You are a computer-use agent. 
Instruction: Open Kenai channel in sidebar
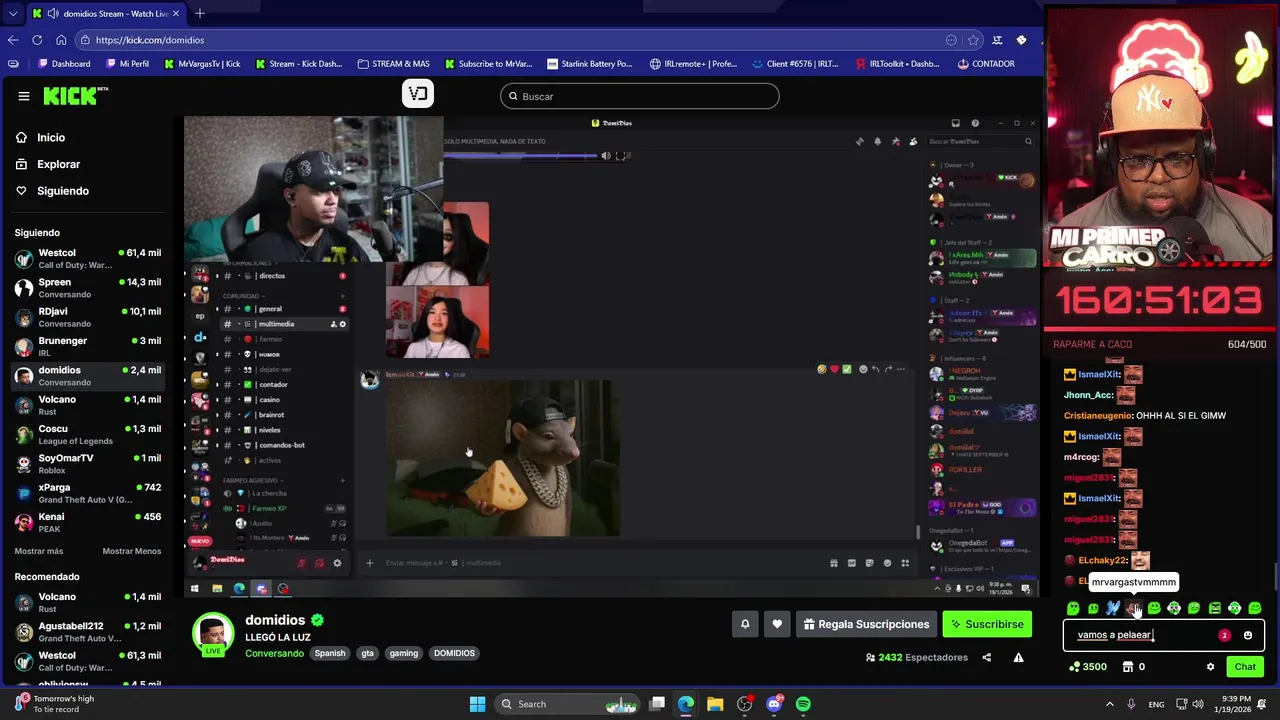88,523
